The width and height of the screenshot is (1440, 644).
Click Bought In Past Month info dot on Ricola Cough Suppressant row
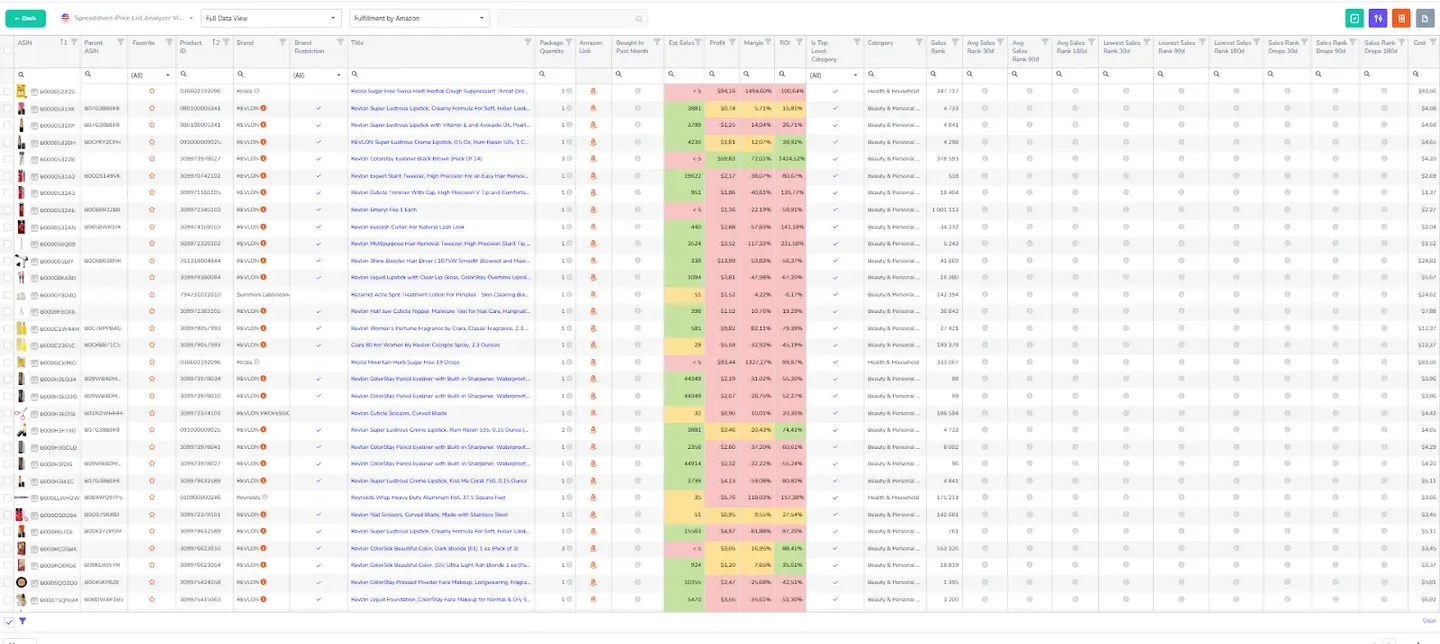pyautogui.click(x=638, y=91)
